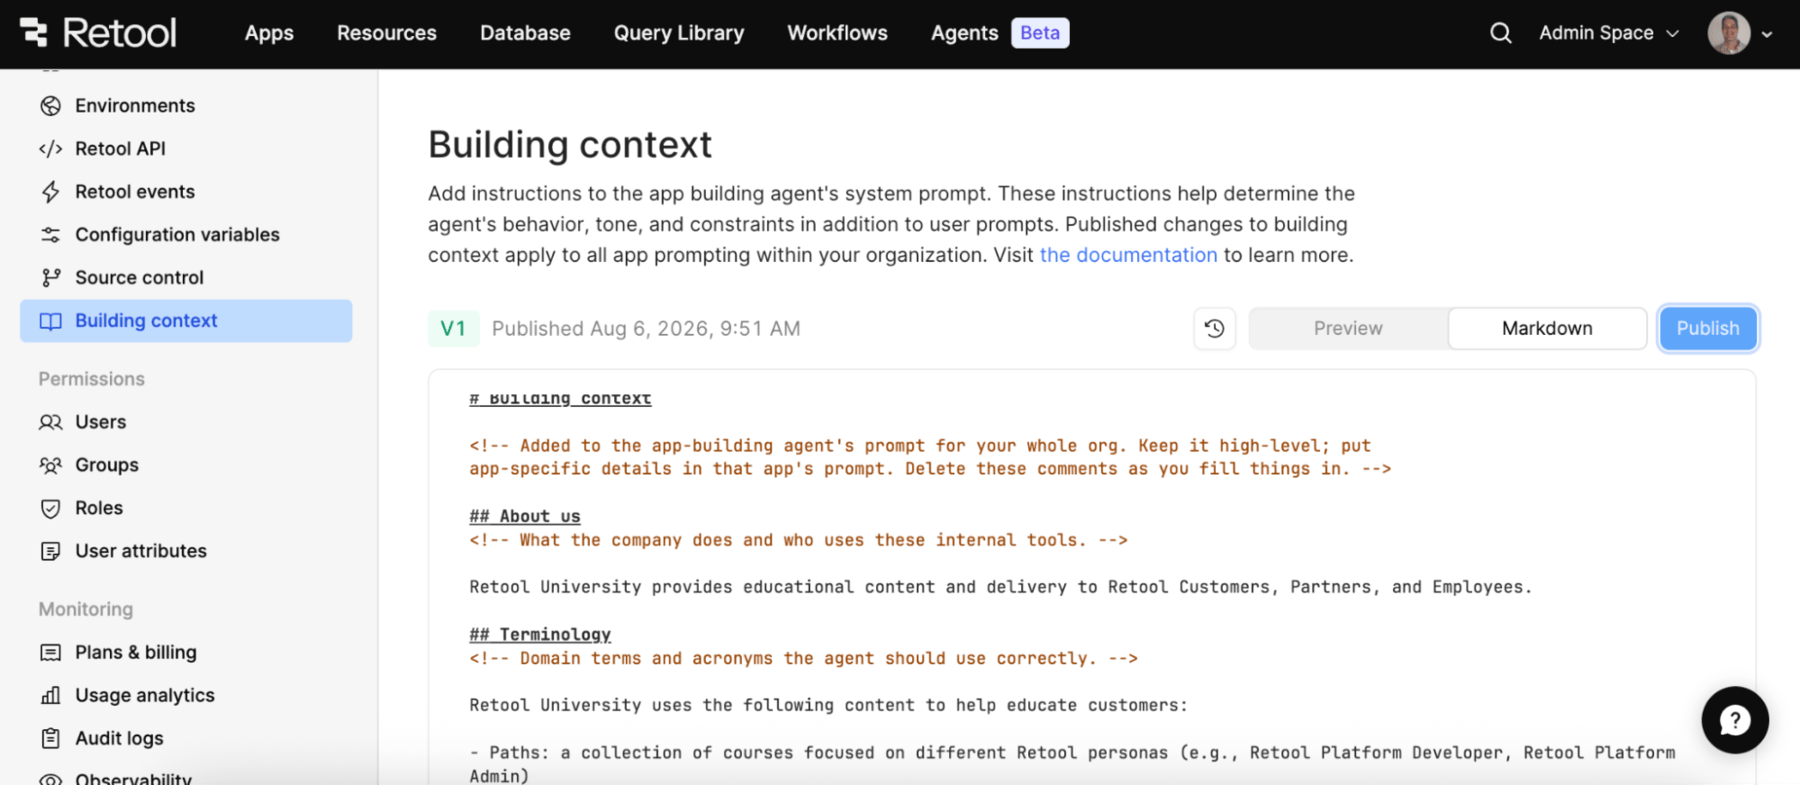Open Plans & billing
The width and height of the screenshot is (1800, 785).
pos(186,653)
